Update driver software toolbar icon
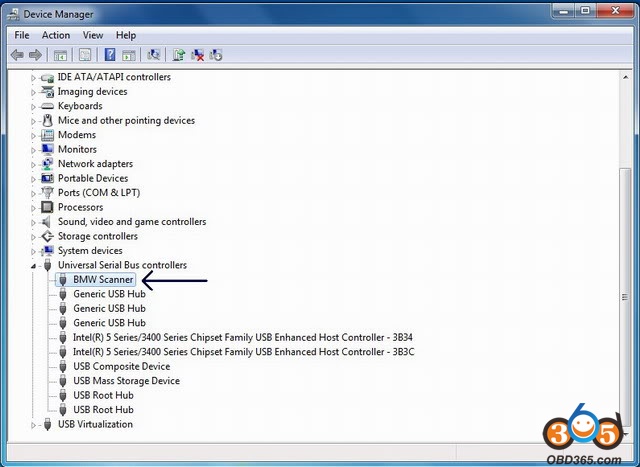Viewport: 640px width, 467px height. pos(178,55)
